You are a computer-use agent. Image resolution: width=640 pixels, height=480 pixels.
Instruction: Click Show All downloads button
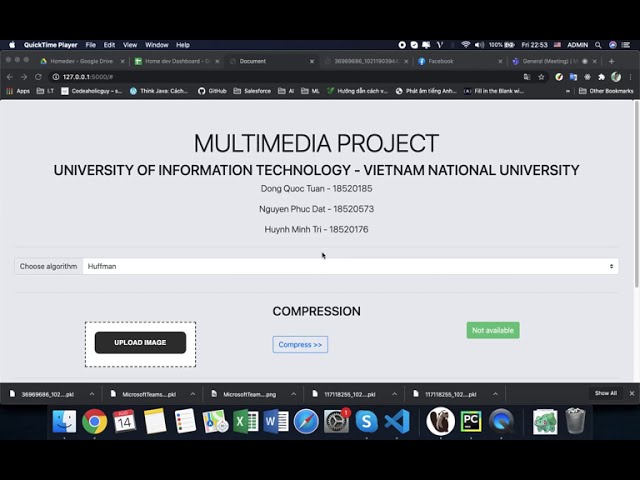tap(605, 393)
